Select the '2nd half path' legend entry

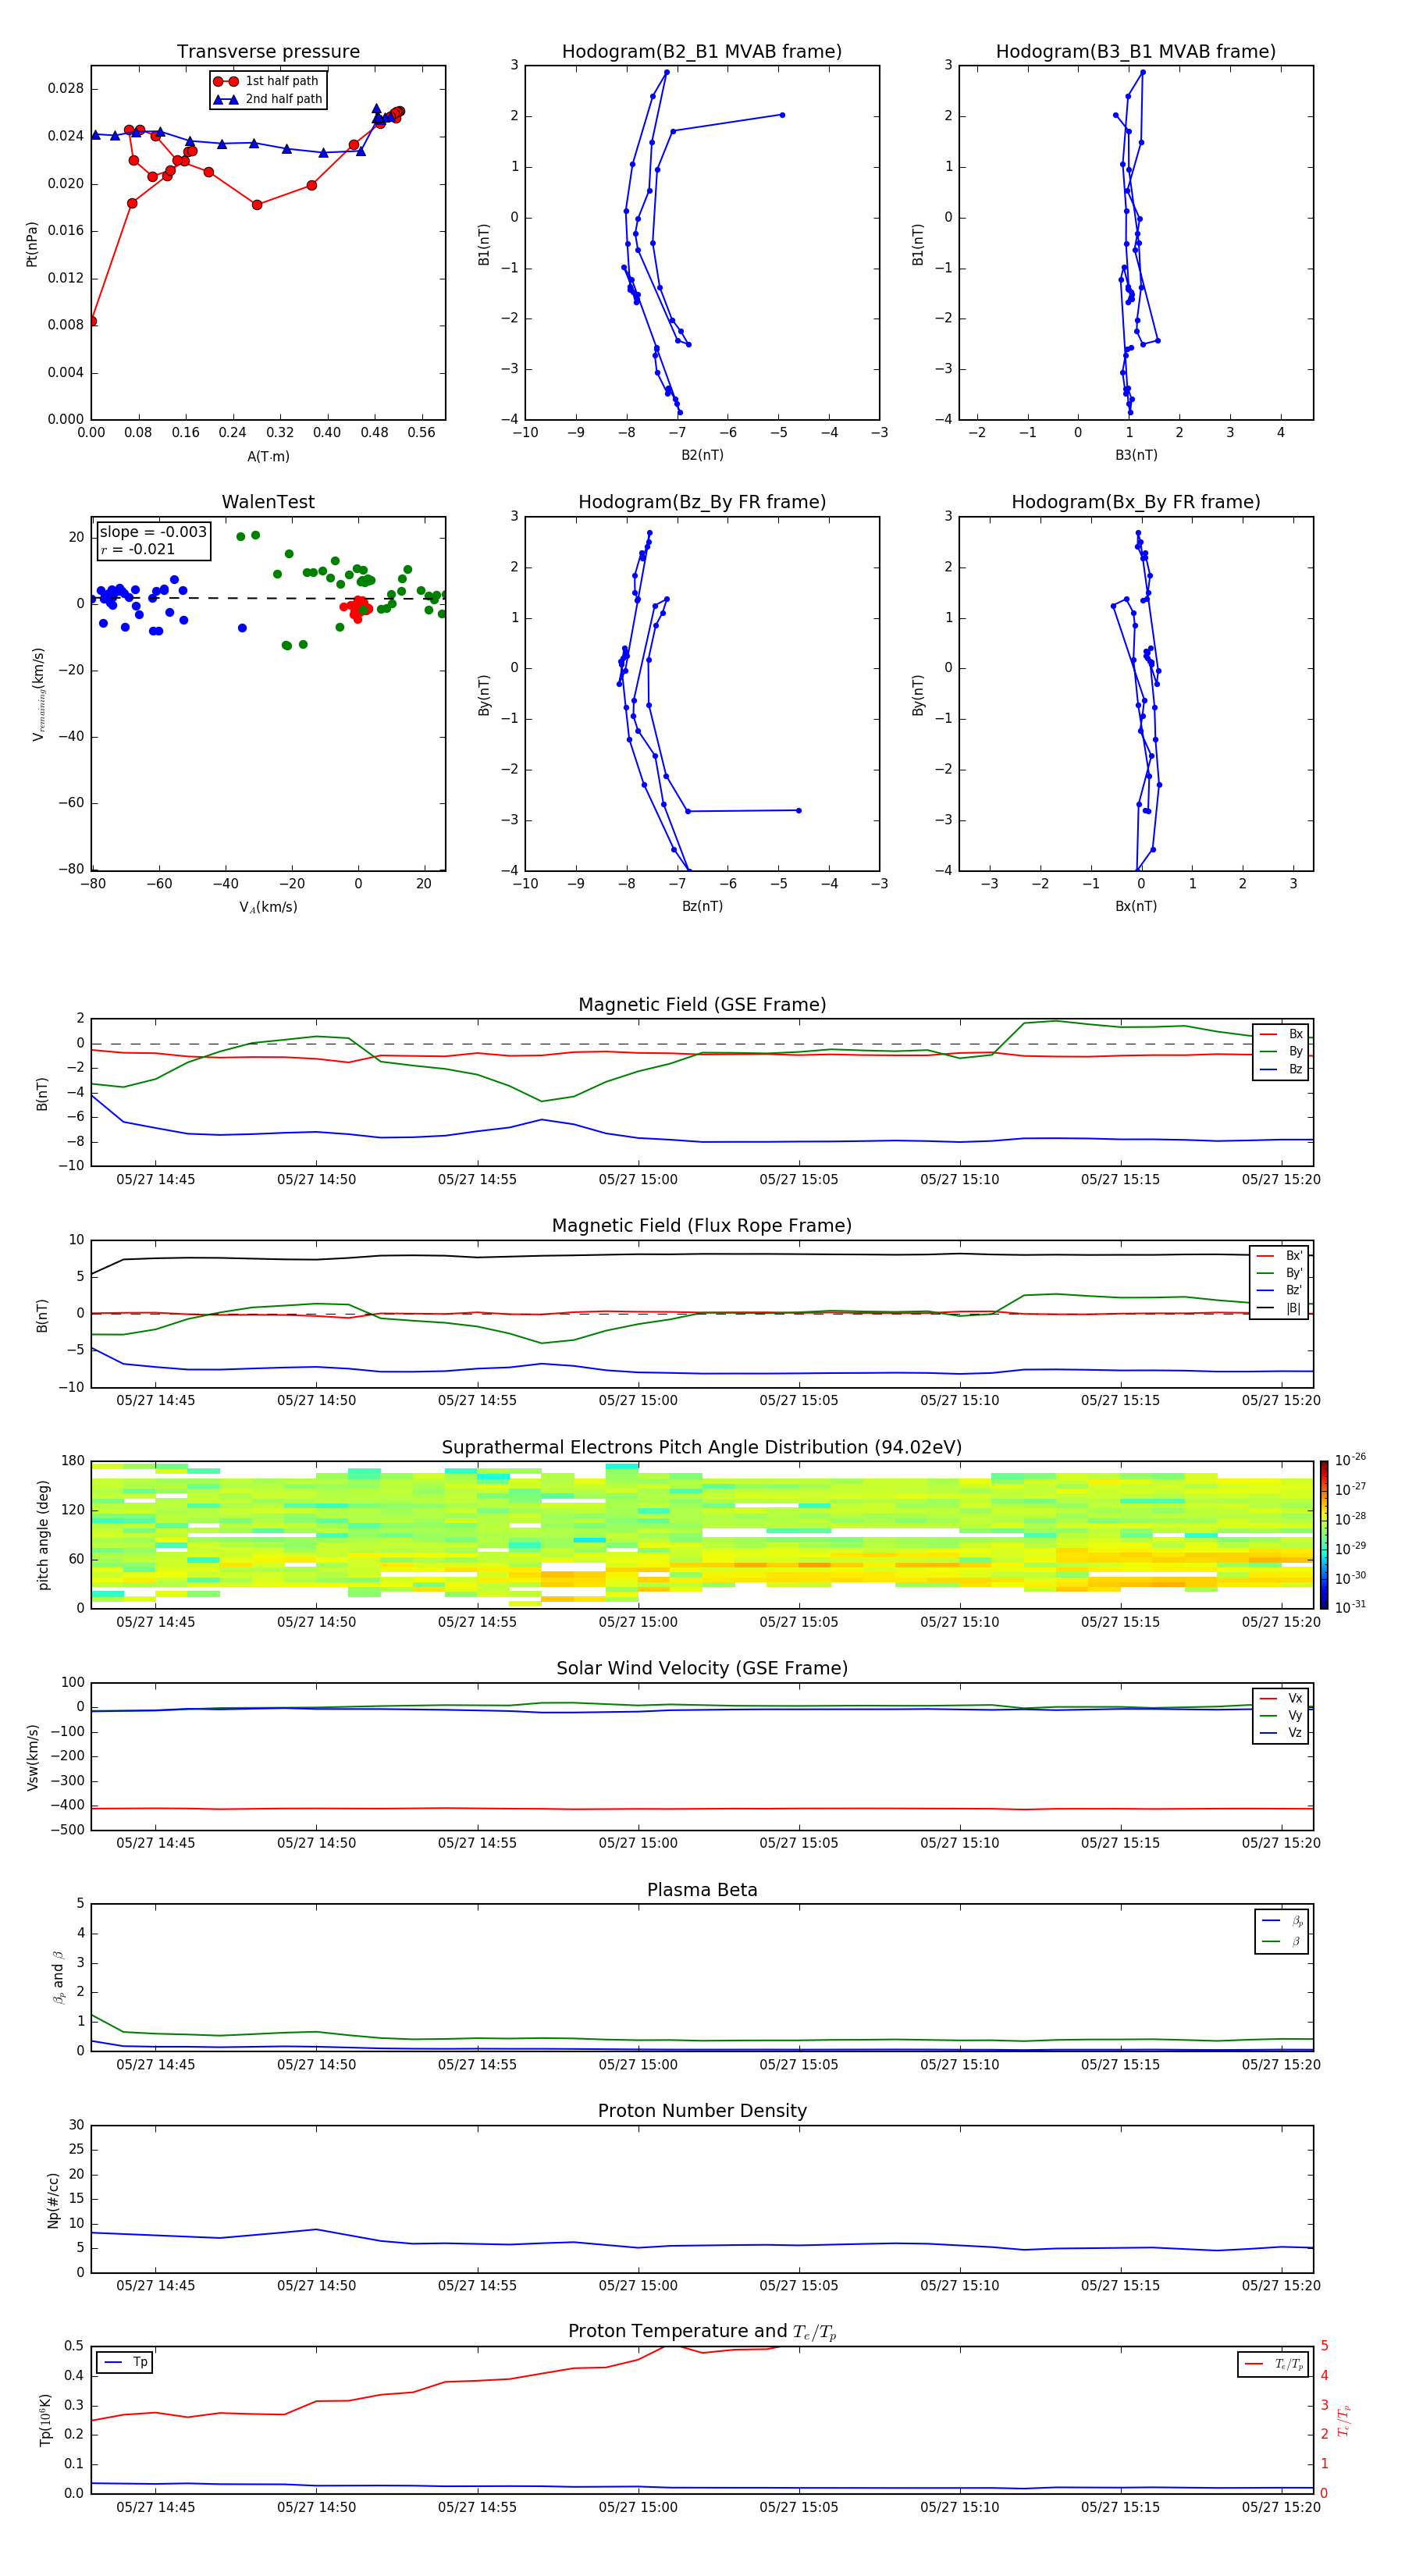click(x=267, y=99)
